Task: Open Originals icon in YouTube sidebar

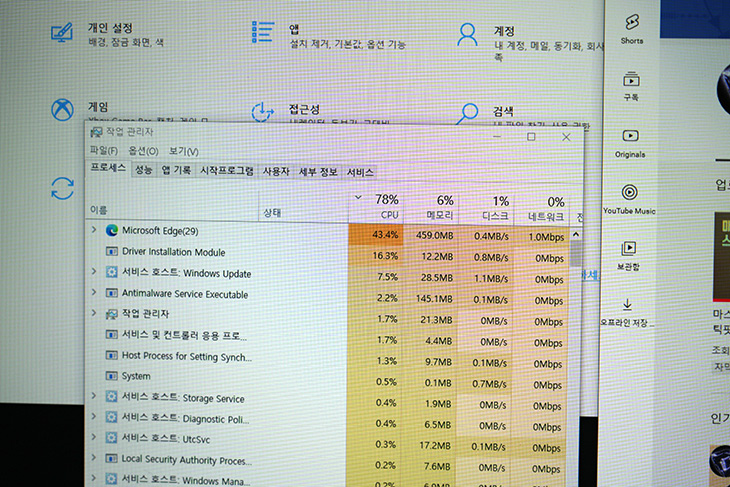Action: point(630,136)
